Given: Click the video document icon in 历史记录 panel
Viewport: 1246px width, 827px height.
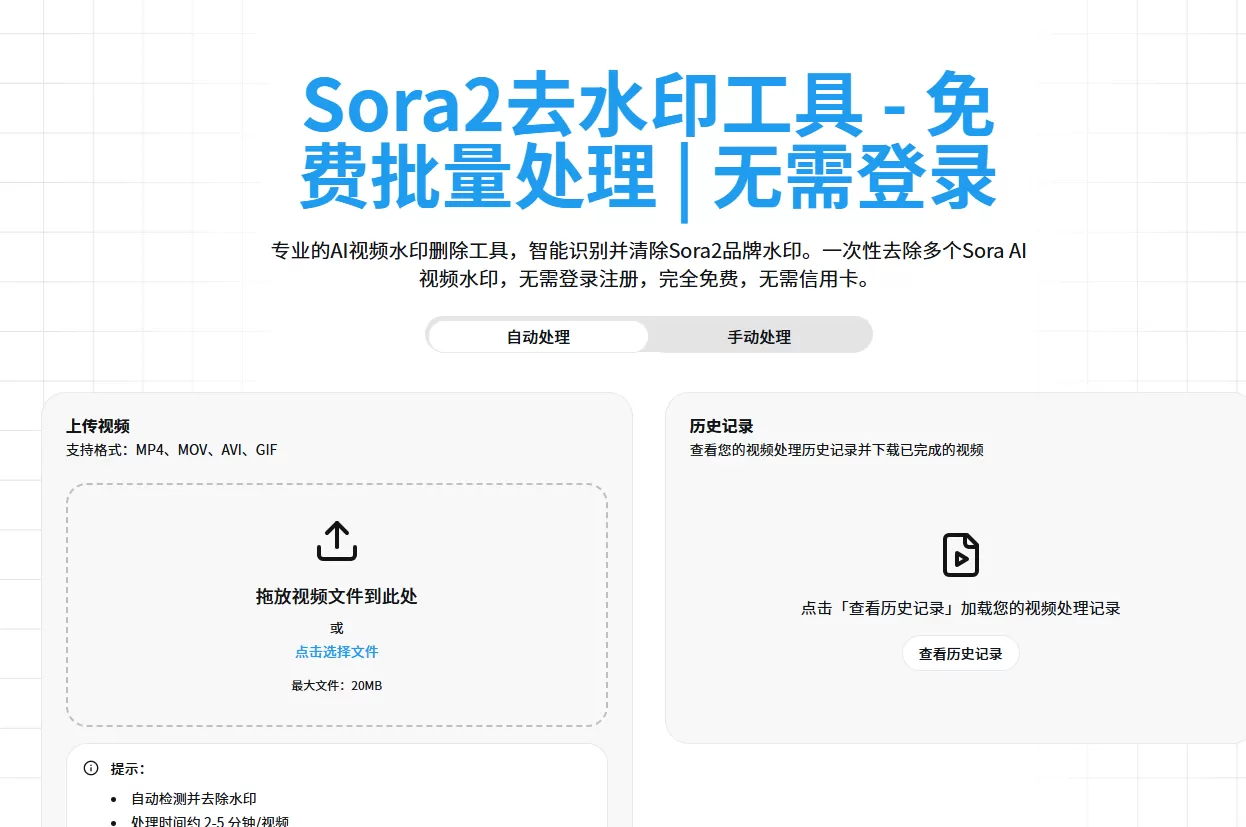Looking at the screenshot, I should click(x=960, y=555).
